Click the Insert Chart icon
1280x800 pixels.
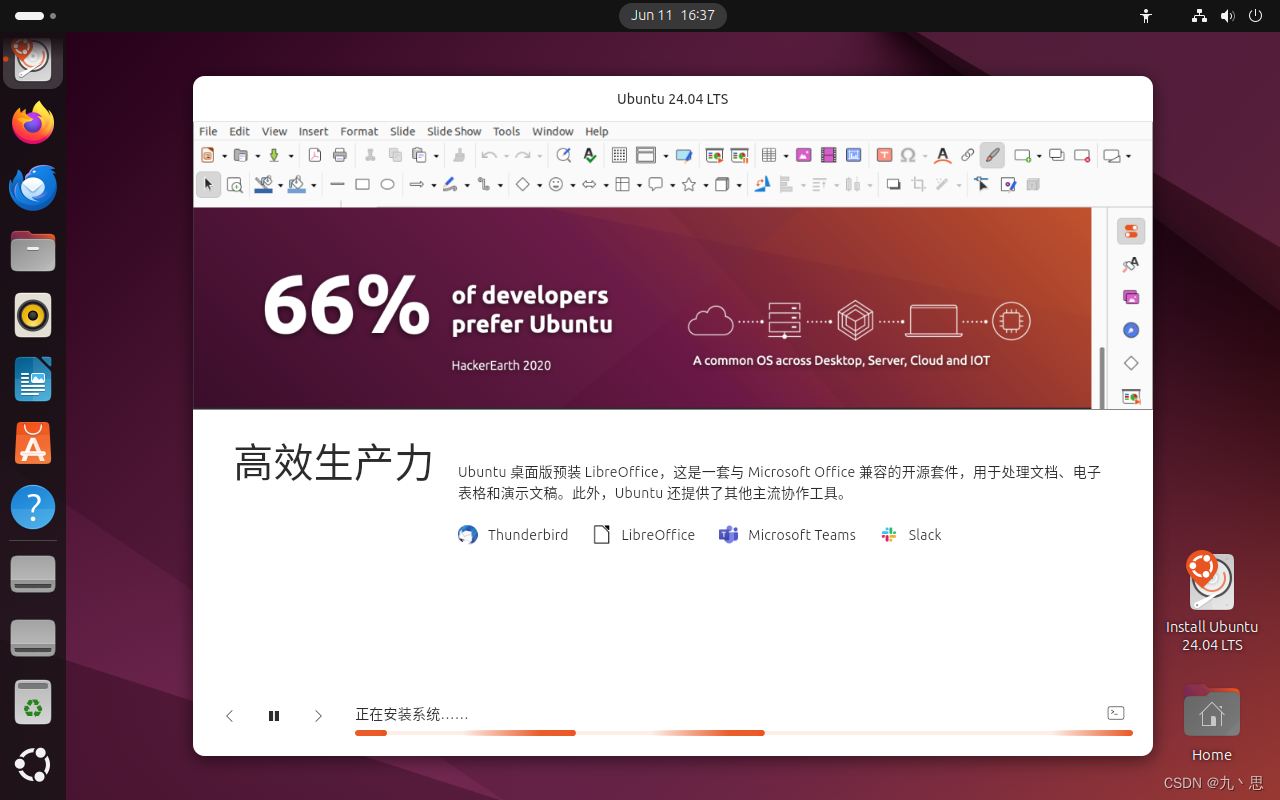pos(853,155)
